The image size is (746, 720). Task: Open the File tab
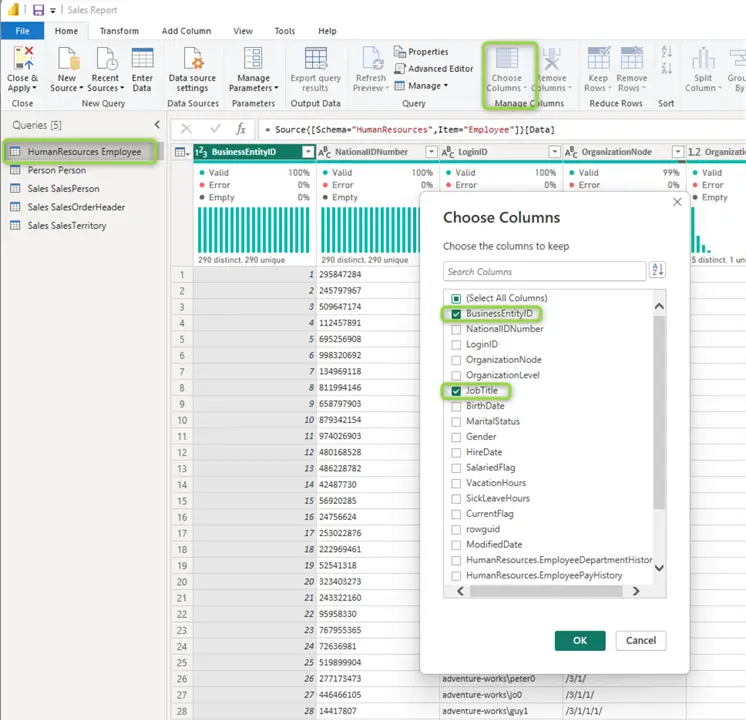point(22,31)
